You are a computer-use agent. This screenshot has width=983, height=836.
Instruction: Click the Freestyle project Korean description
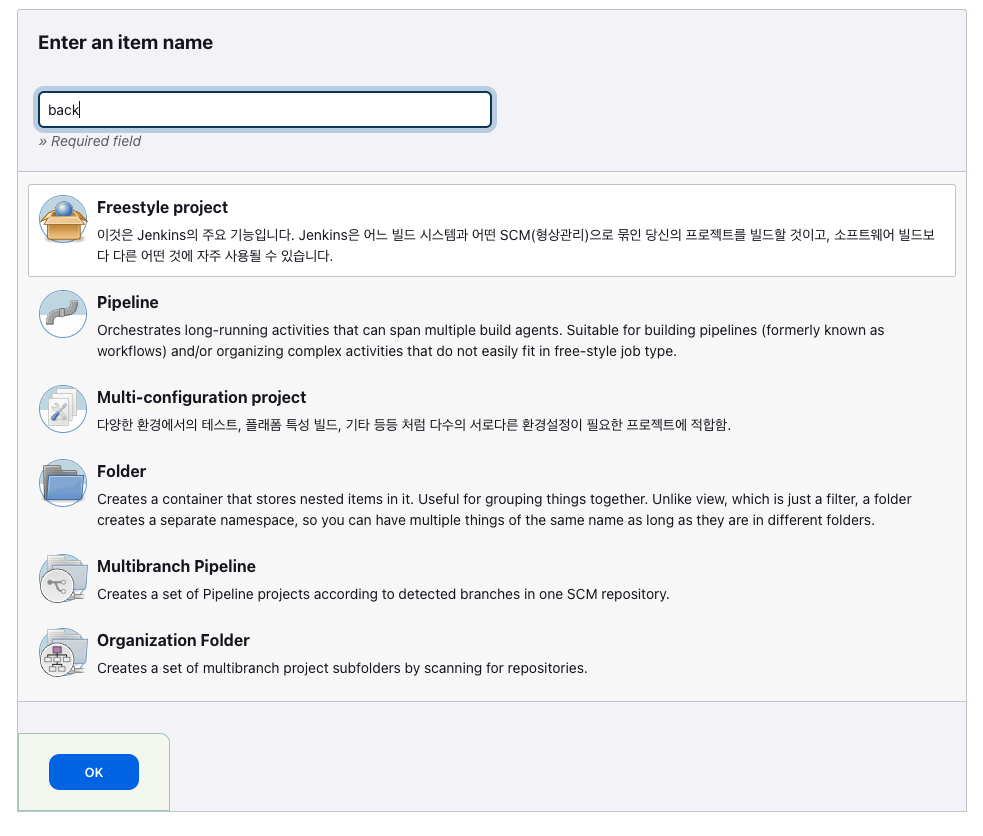coord(516,245)
